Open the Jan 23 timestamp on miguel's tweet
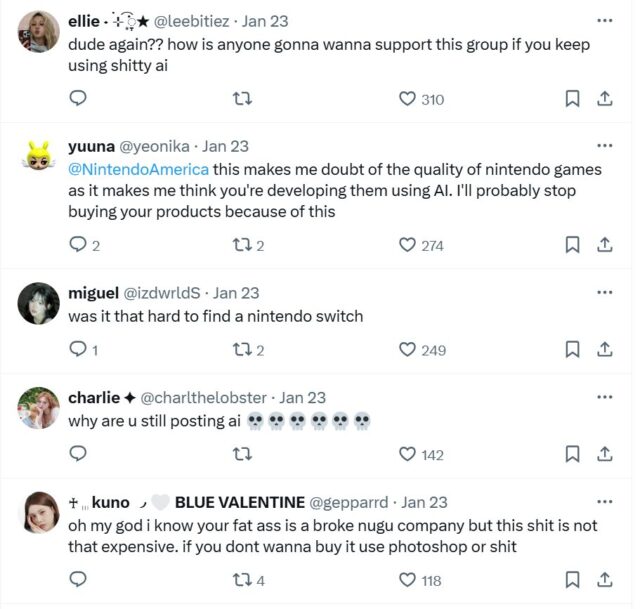This screenshot has width=640, height=609. pyautogui.click(x=236, y=293)
